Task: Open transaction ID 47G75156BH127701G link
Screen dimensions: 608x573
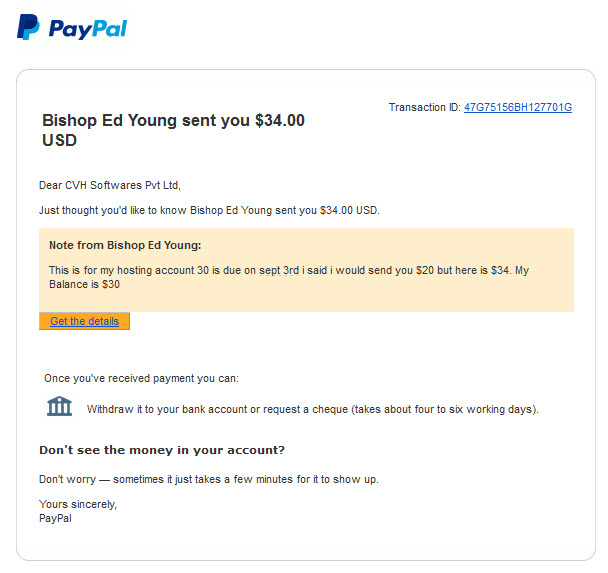Action: coord(518,107)
